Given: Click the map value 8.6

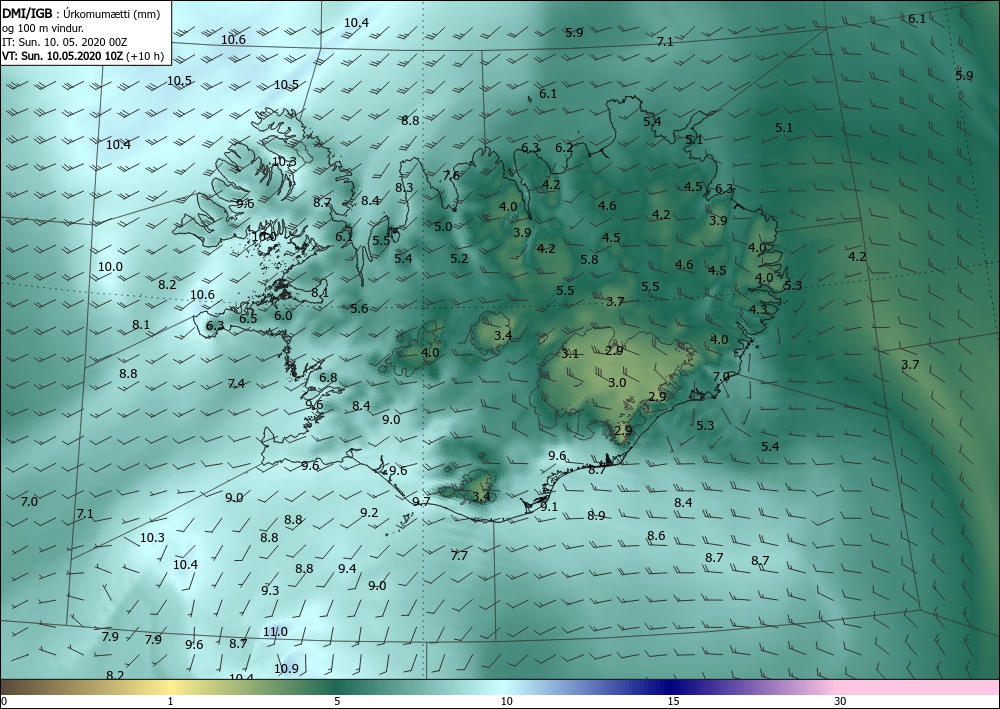Looking at the screenshot, I should [x=656, y=536].
